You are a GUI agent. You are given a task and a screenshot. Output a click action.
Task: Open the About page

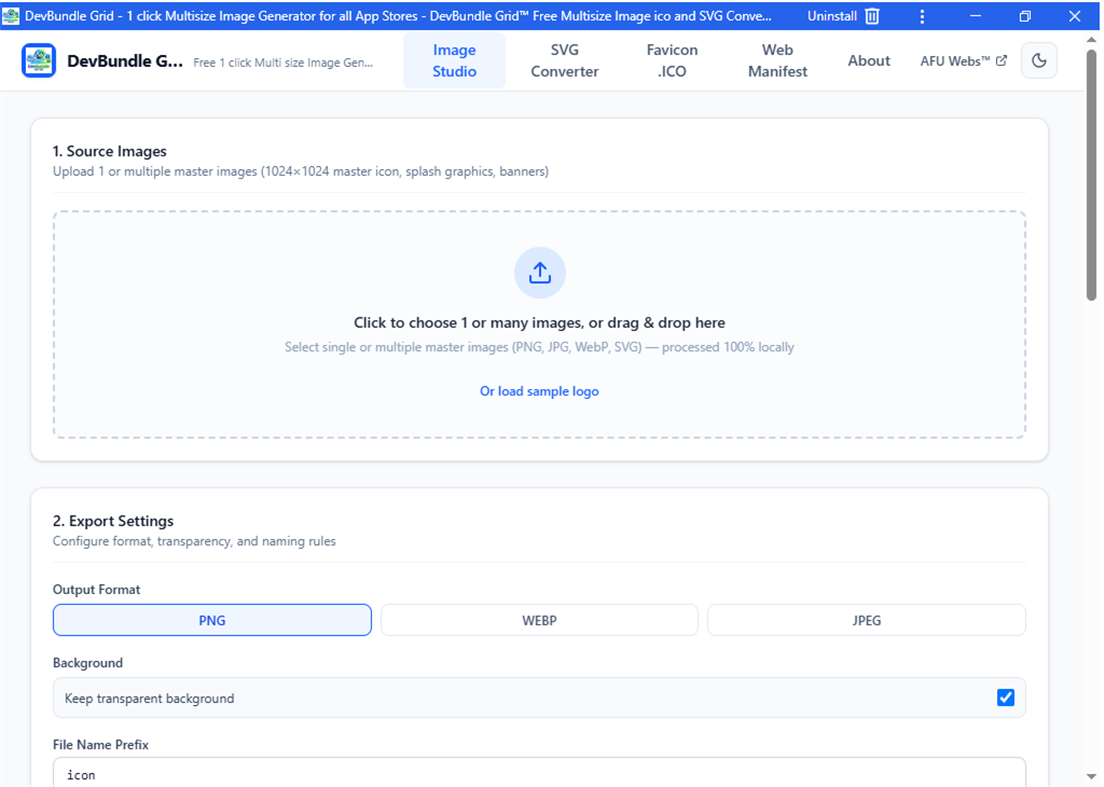point(869,61)
